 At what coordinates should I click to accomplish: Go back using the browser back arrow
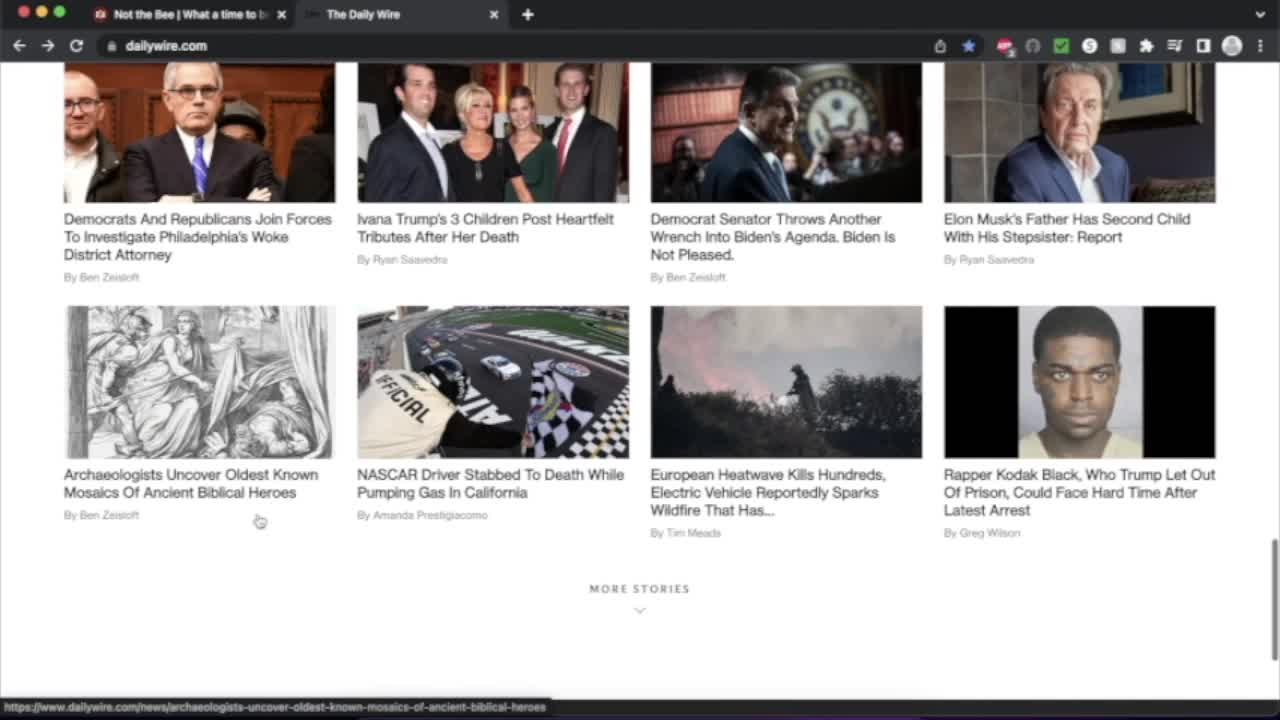(19, 46)
